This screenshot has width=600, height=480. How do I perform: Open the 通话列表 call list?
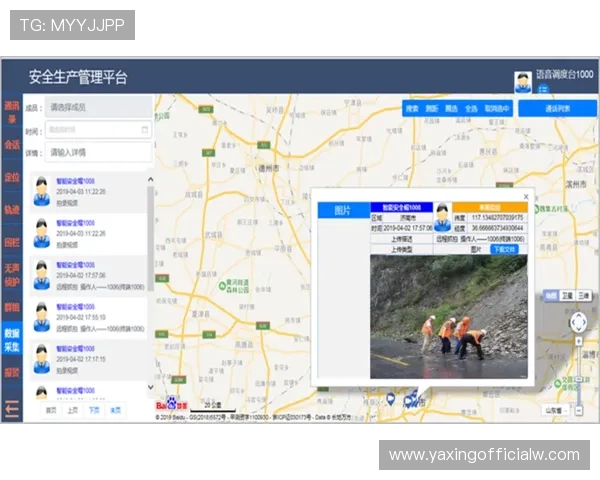pyautogui.click(x=558, y=109)
